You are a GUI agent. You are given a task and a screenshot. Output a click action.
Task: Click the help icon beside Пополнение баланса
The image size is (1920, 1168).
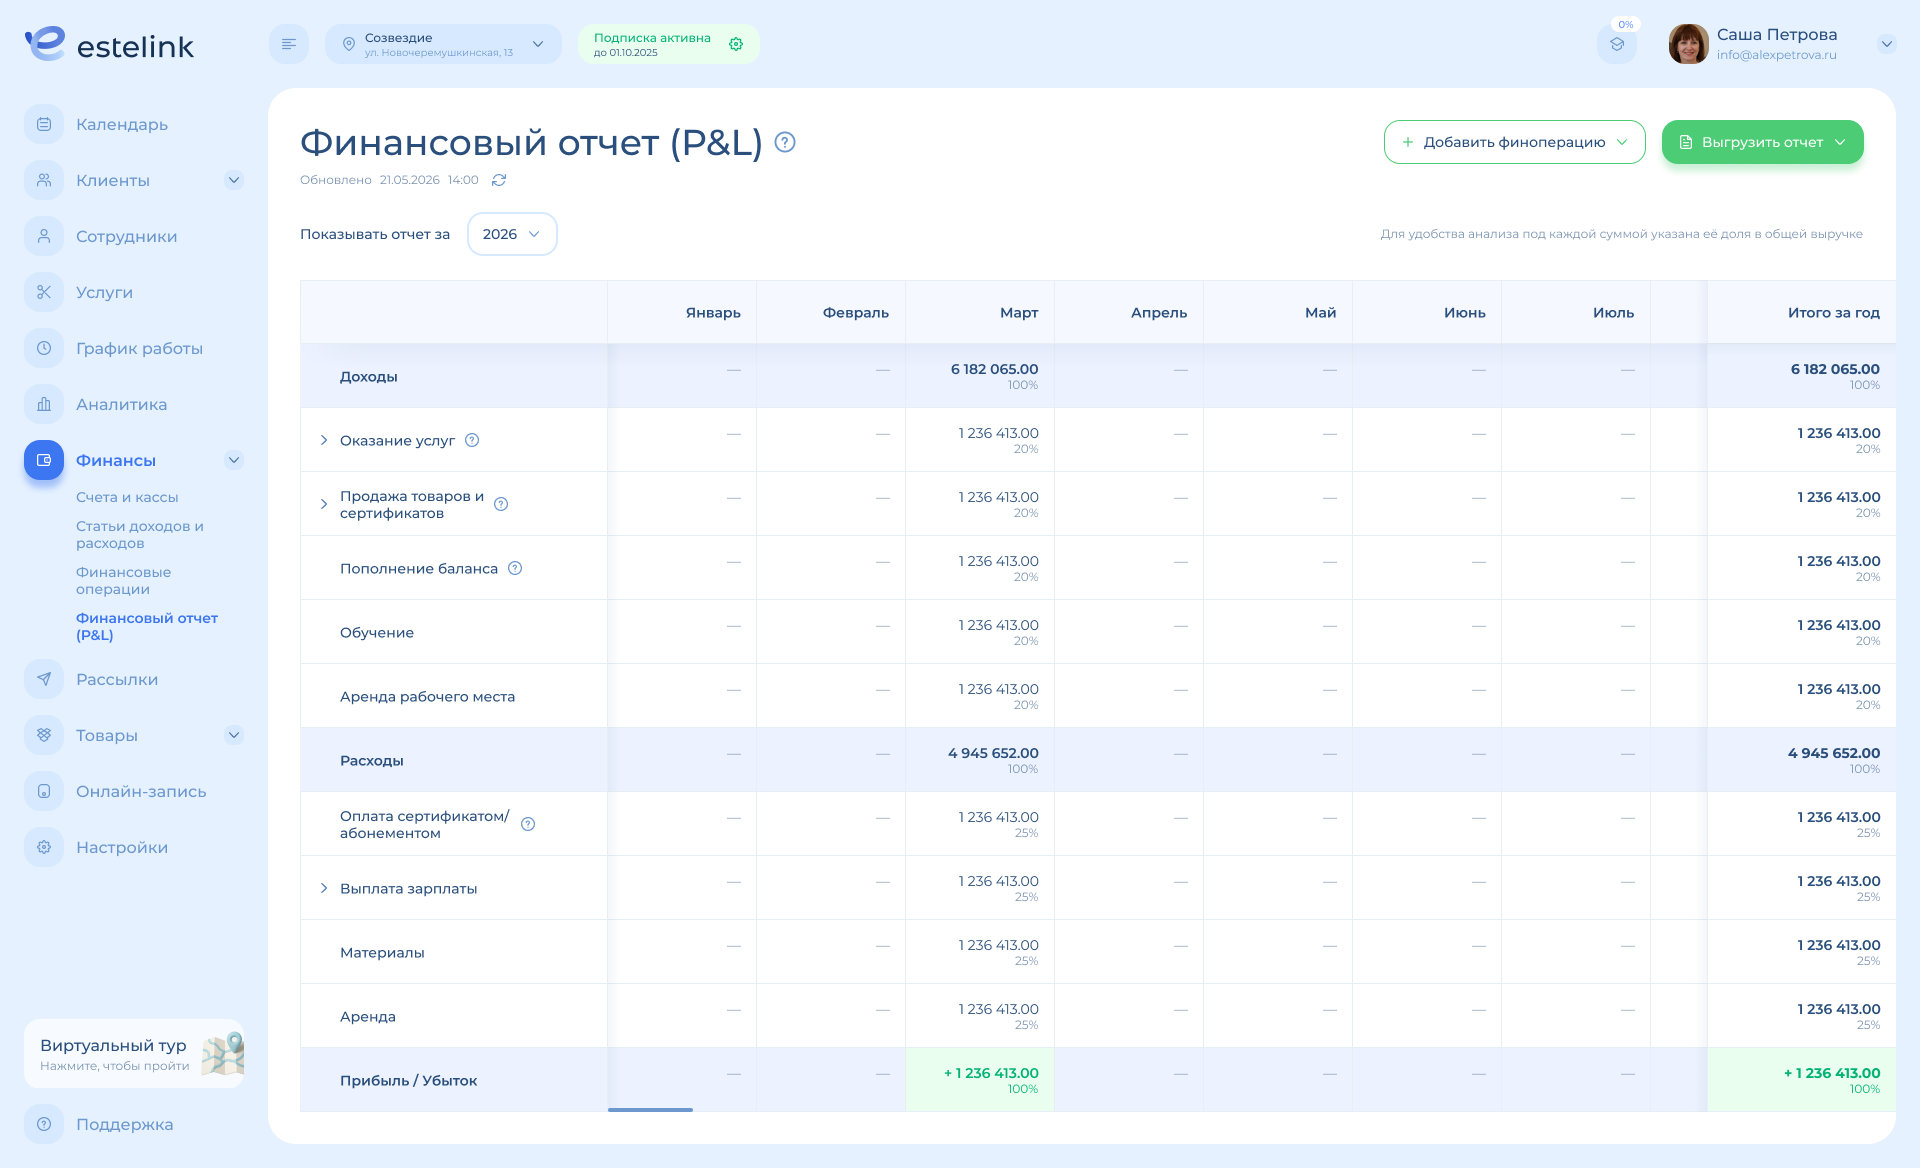coord(515,568)
